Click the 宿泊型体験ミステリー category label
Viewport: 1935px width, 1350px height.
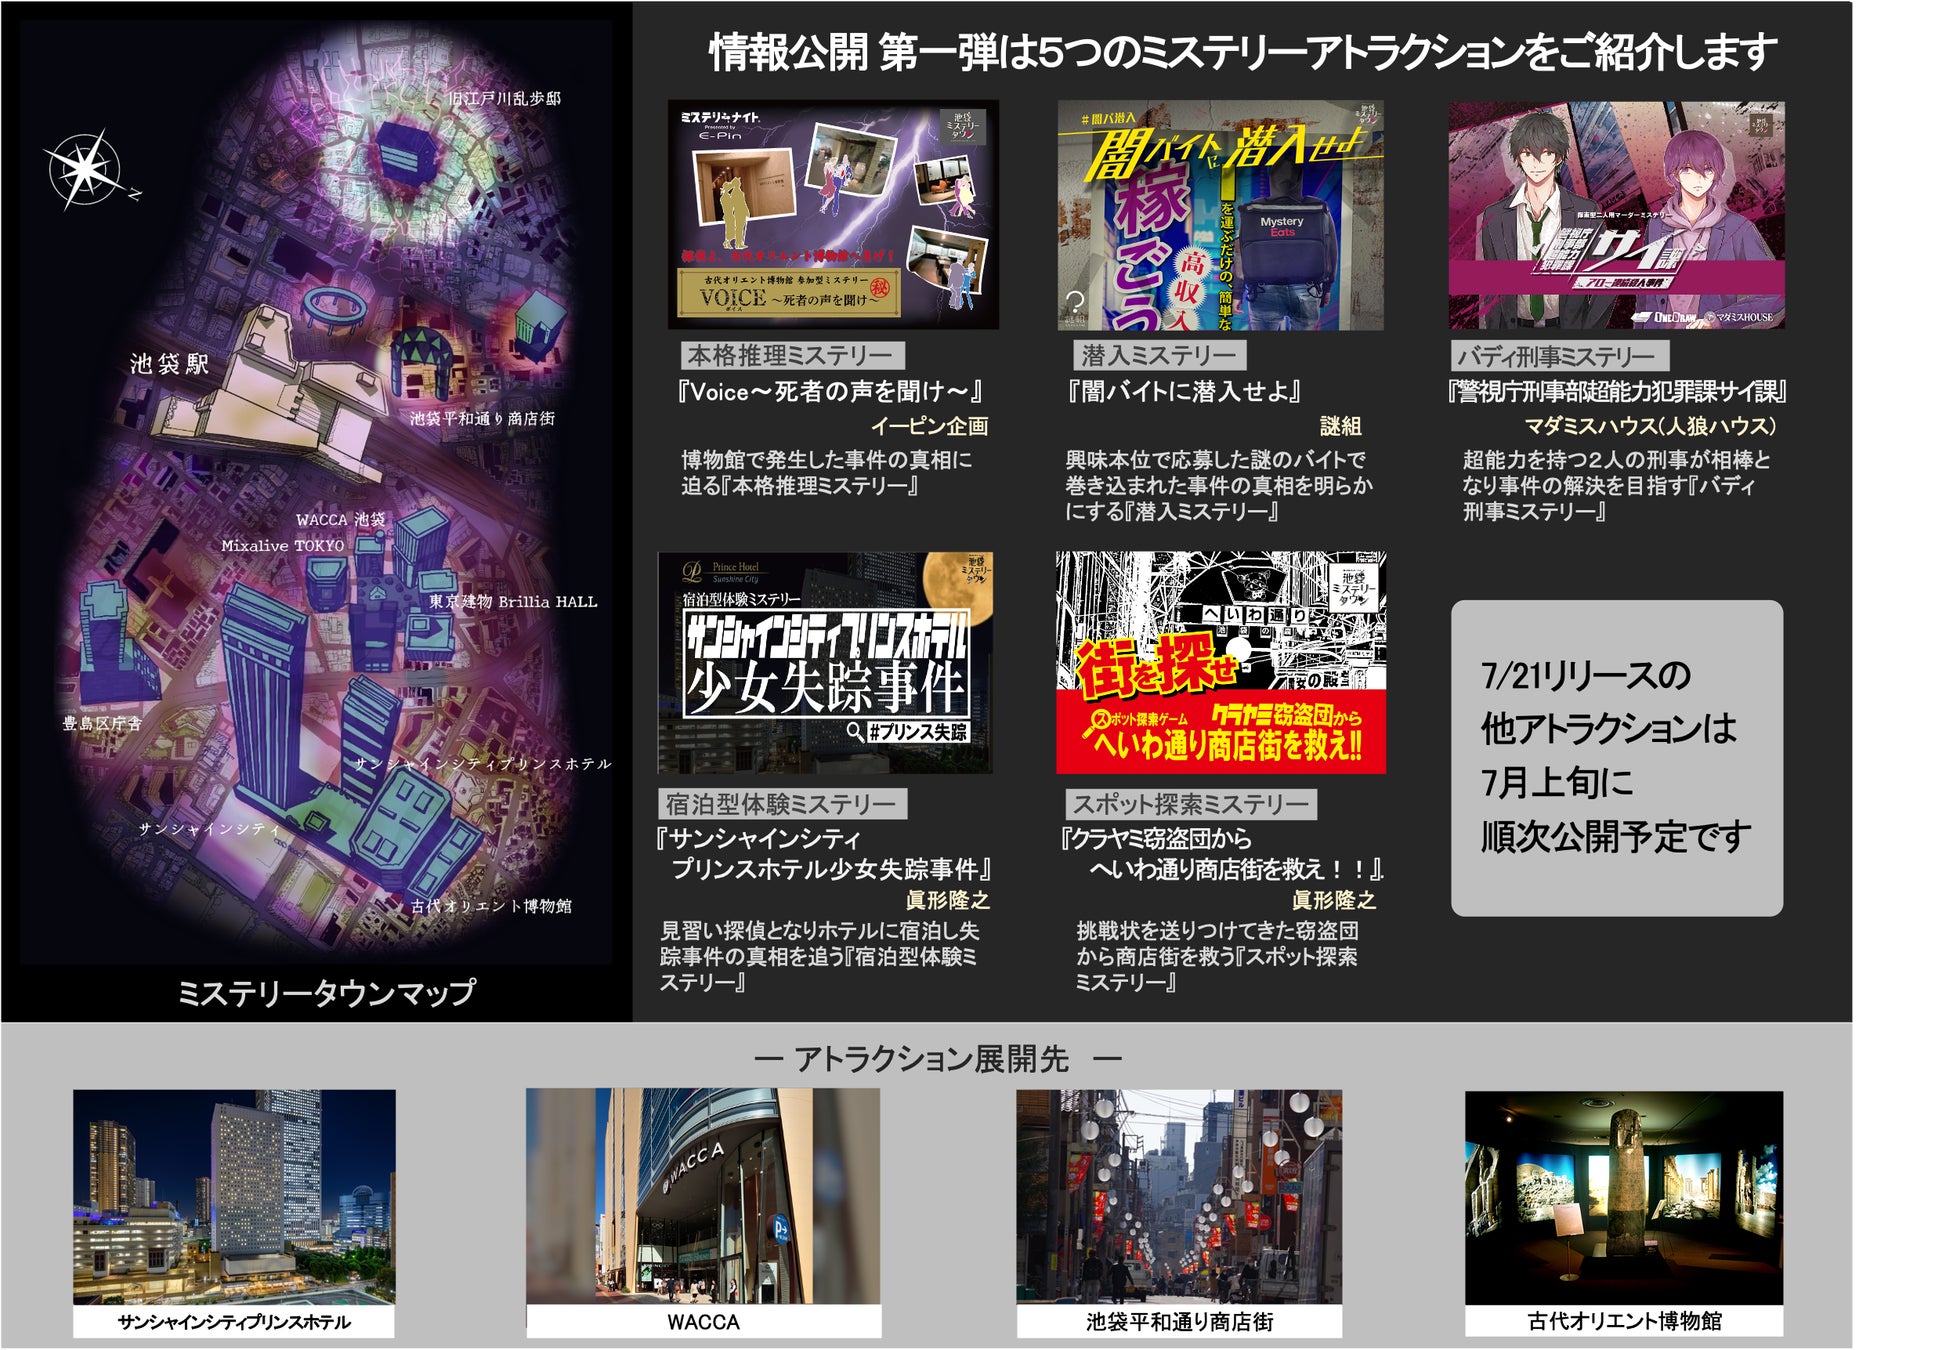[x=782, y=804]
